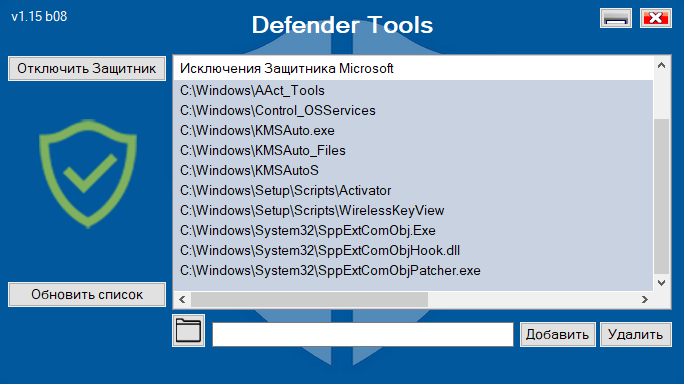Select System32\SppExtComObjPatcher.exe entry

click(x=413, y=271)
